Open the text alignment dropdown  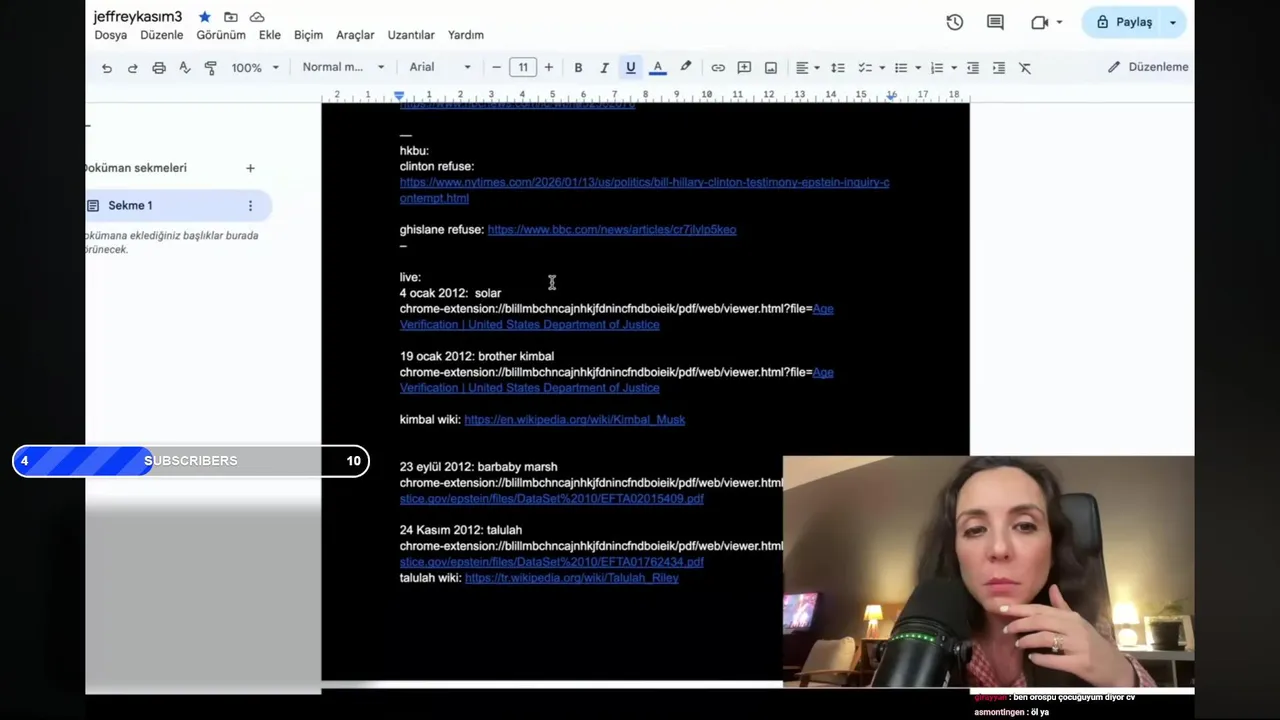tap(807, 67)
